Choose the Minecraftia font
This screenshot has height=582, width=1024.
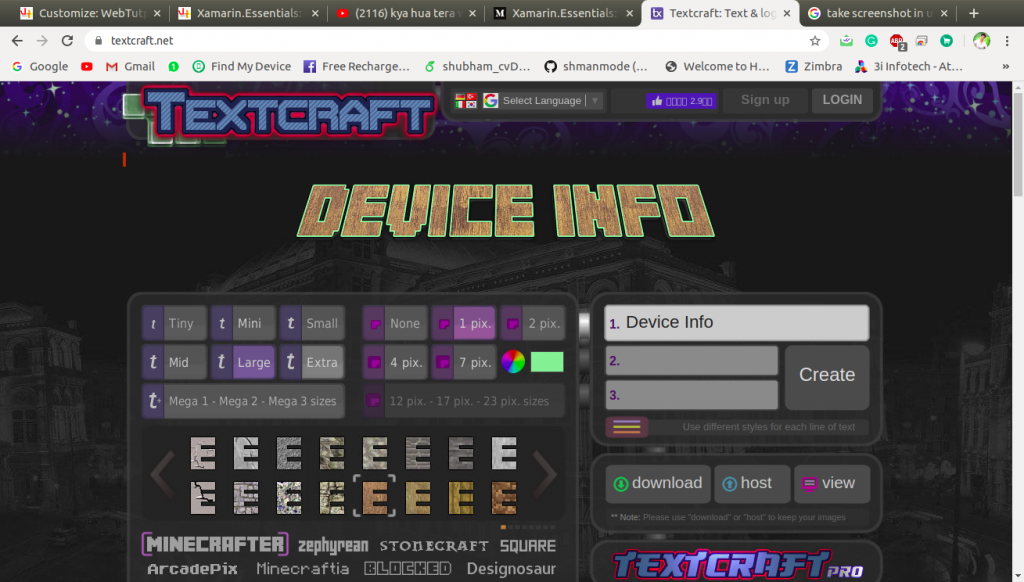tap(302, 569)
